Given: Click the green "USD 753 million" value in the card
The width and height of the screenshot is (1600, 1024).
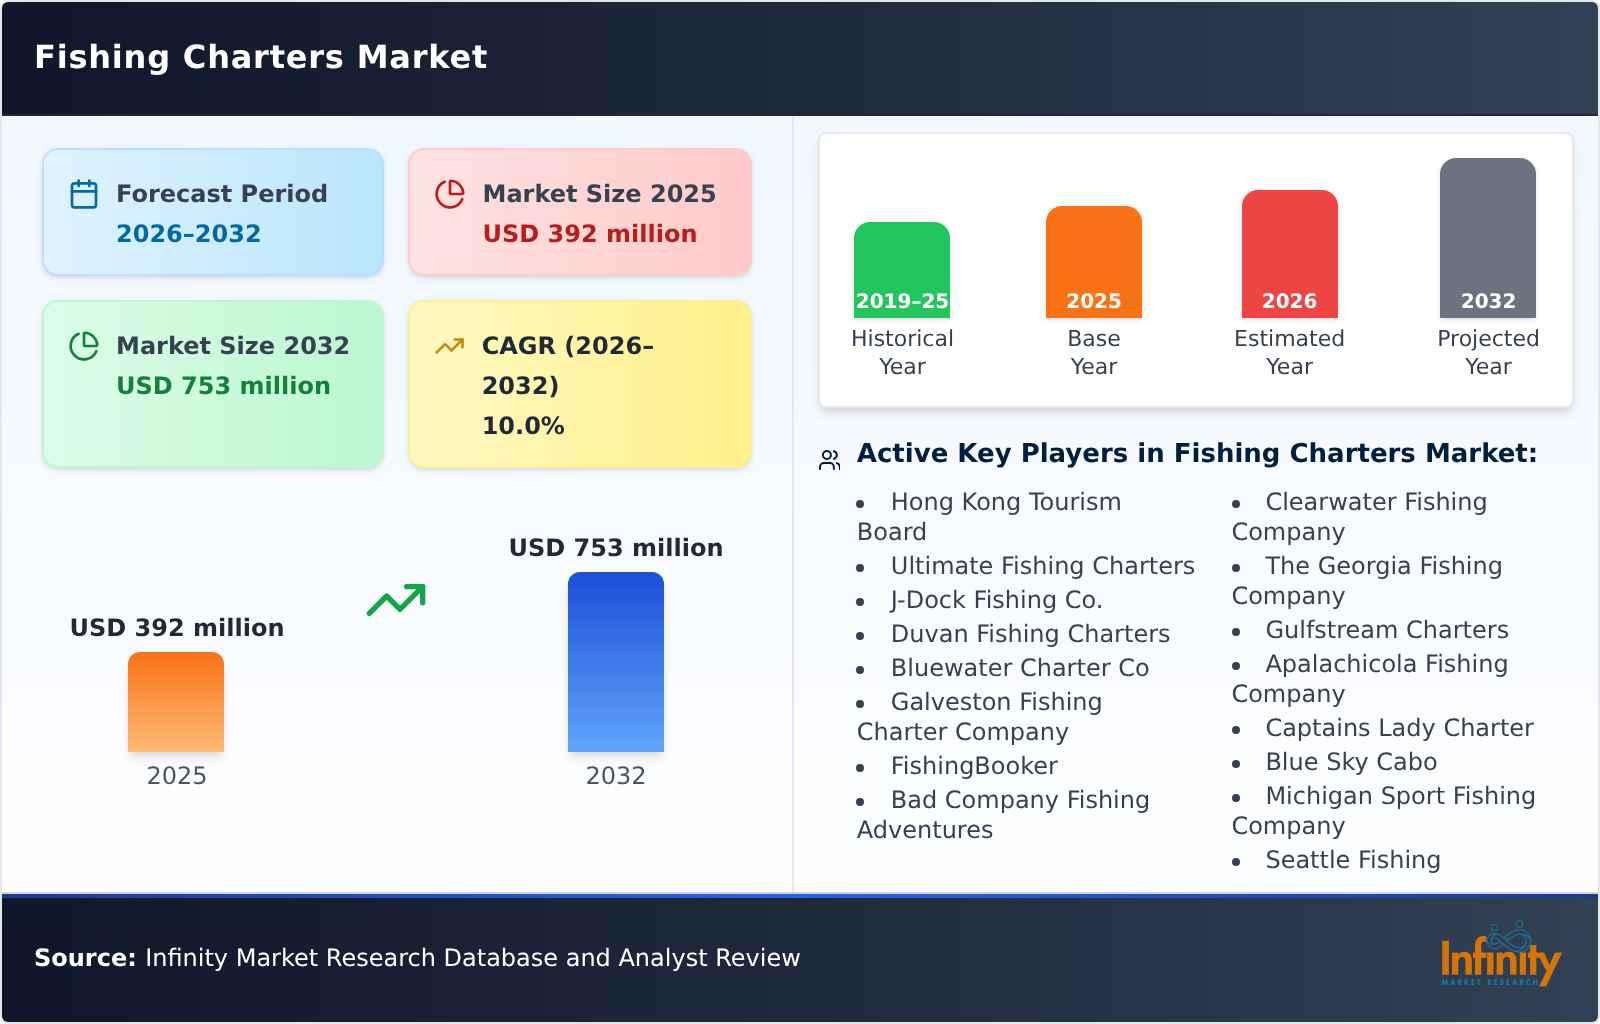Looking at the screenshot, I should point(224,385).
